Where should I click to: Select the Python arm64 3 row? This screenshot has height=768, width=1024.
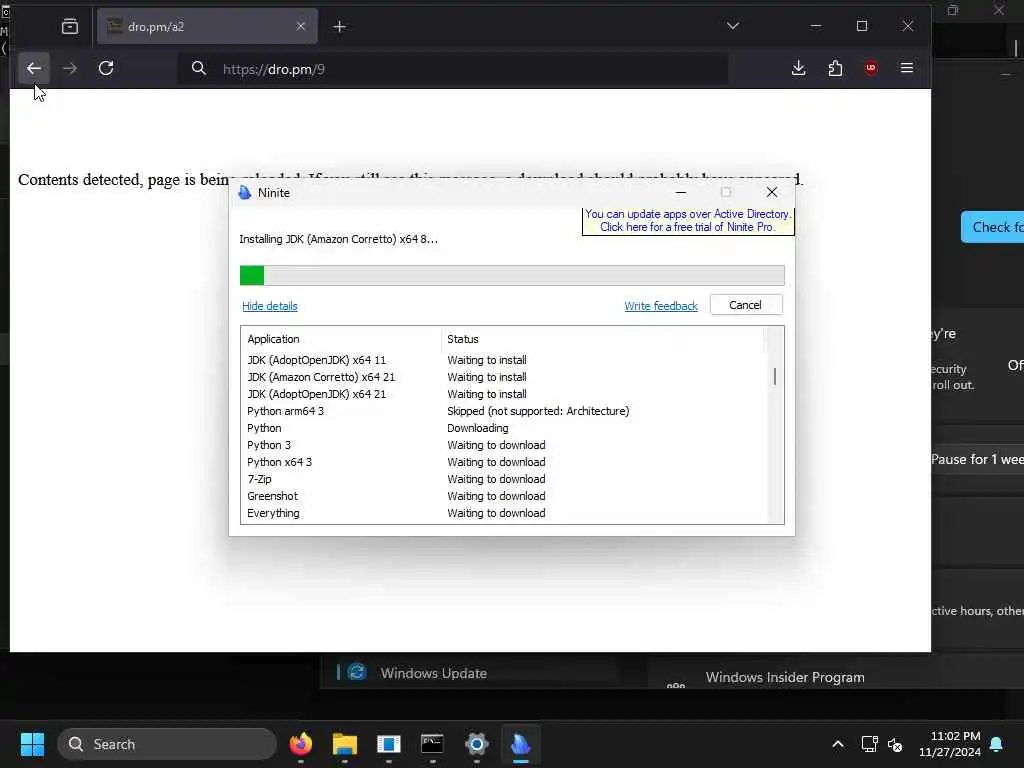(502, 411)
